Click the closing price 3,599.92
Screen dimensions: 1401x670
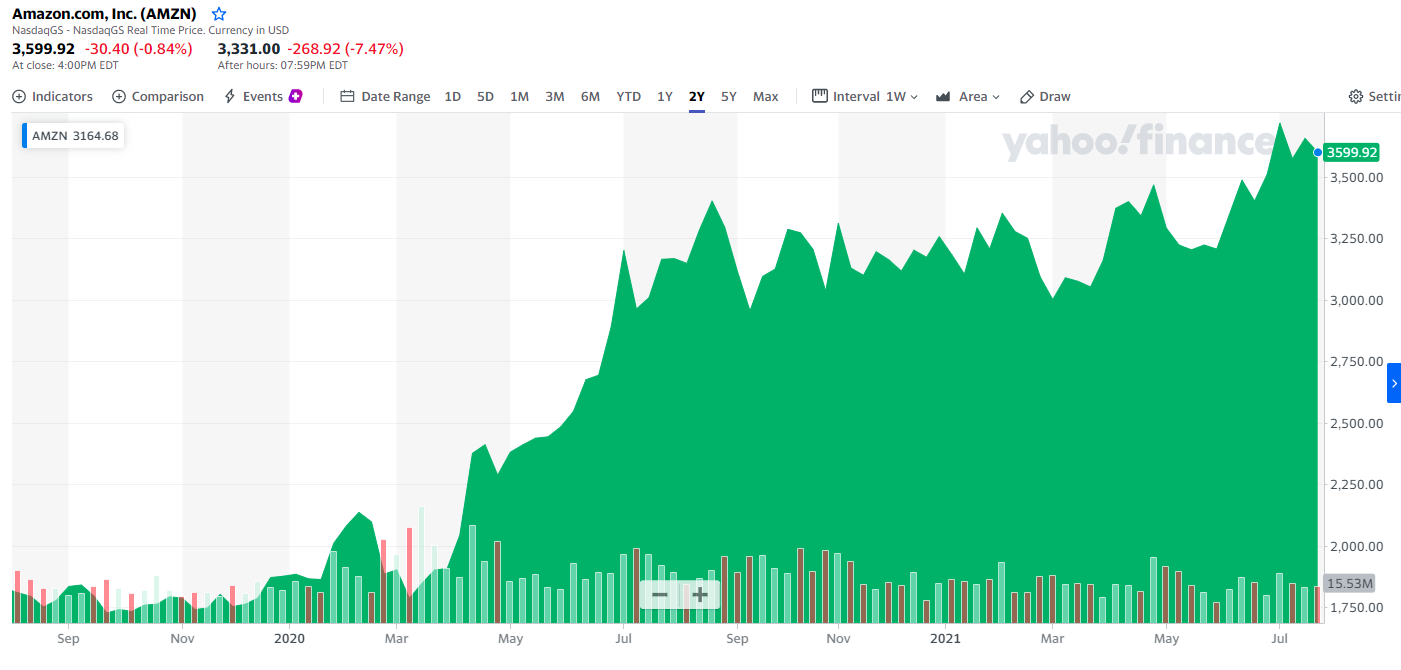coord(43,48)
